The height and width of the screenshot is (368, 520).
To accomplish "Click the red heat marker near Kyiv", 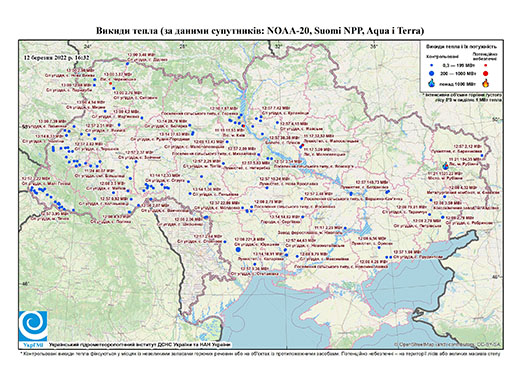I will pos(243,126).
